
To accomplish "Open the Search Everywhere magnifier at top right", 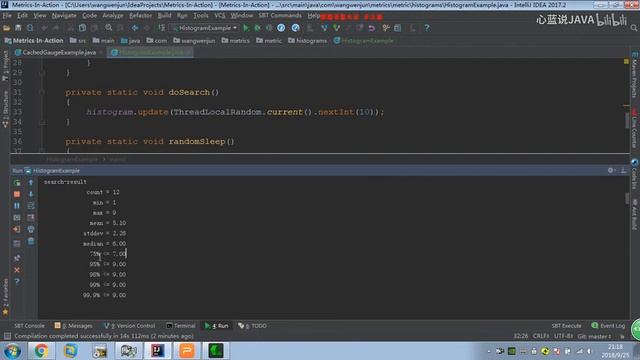I will coord(634,28).
